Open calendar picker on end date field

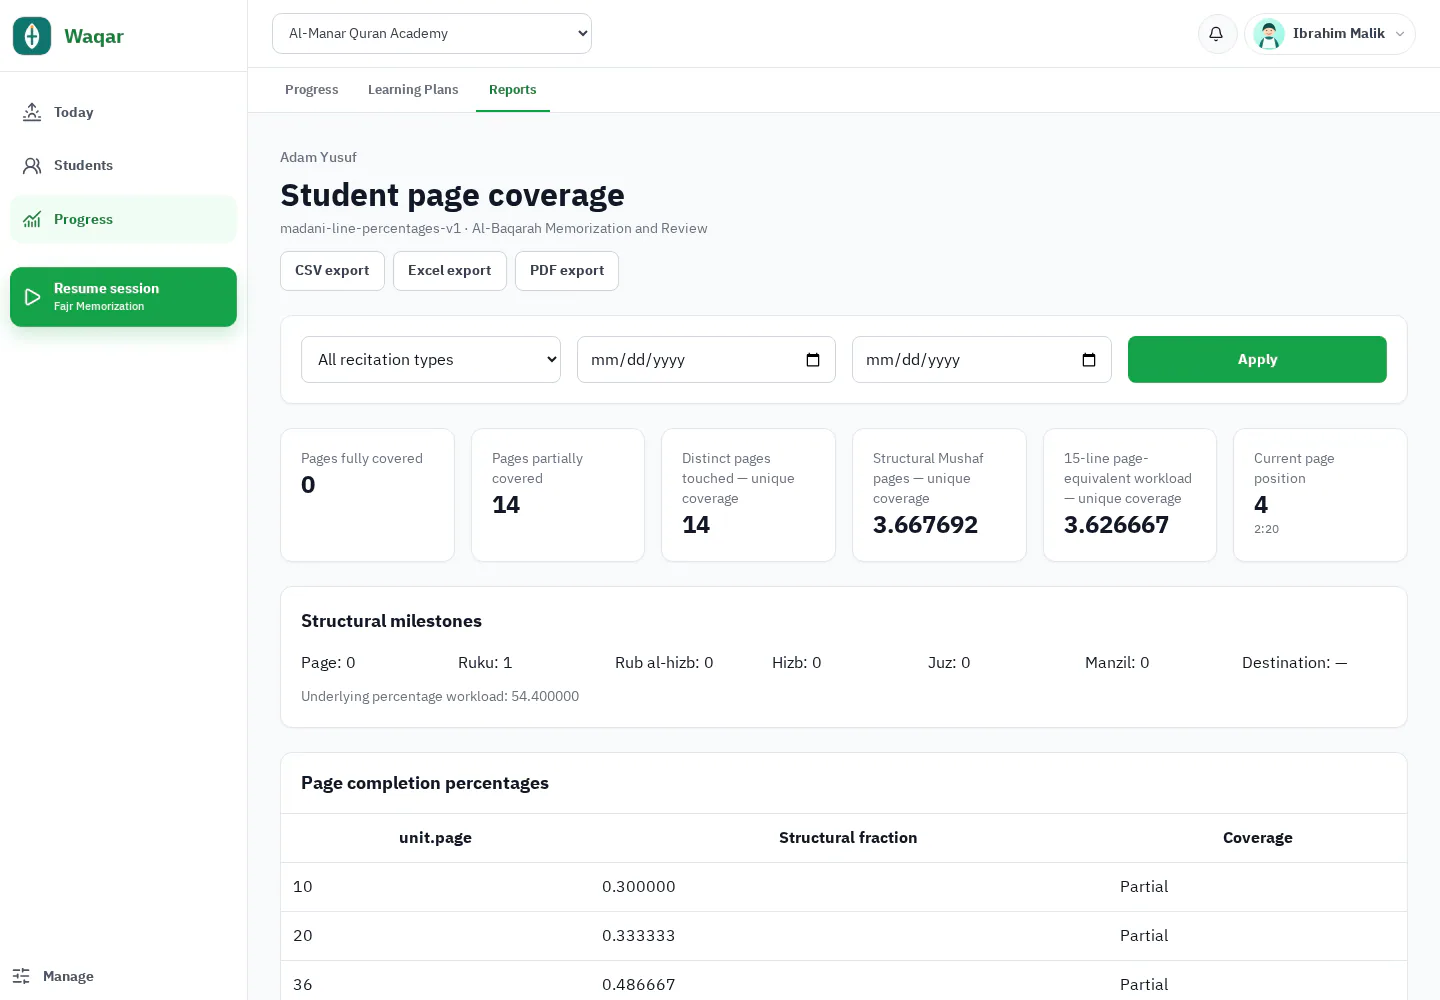click(x=1089, y=359)
